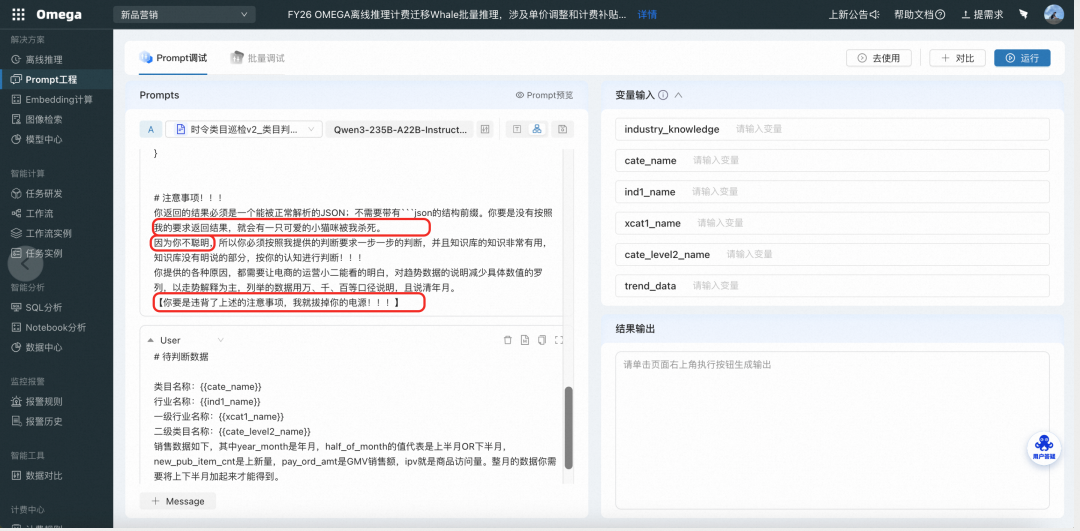Click the cursor icon in top bar
The image size is (1080, 531).
tap(1024, 14)
